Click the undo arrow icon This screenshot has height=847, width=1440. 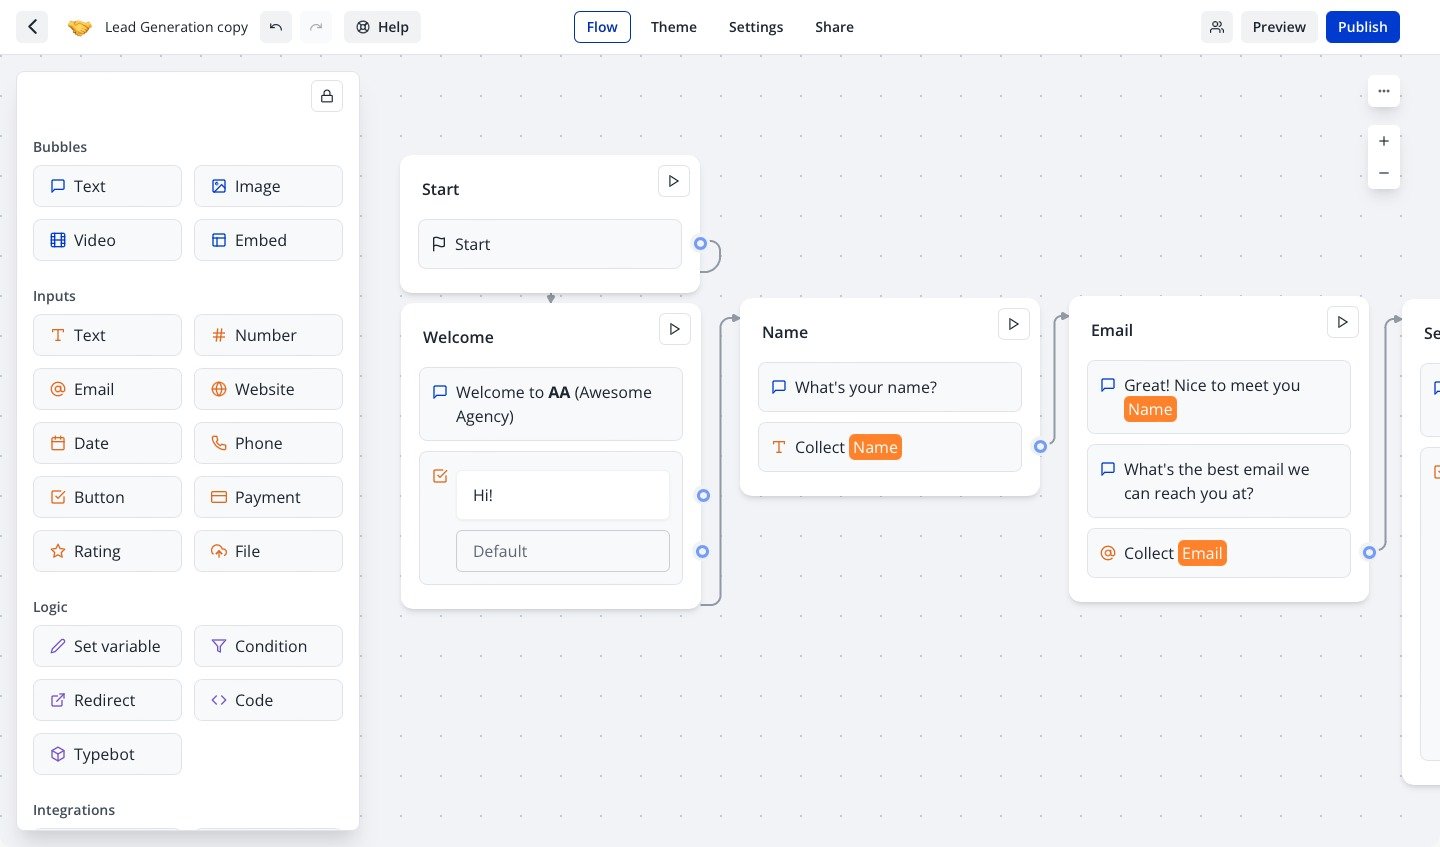276,27
